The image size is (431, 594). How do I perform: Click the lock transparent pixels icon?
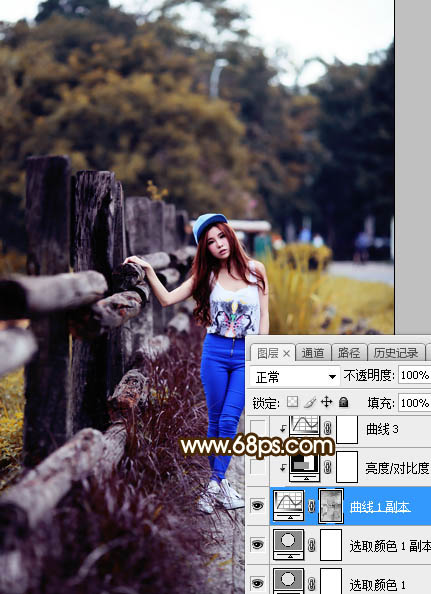(292, 402)
